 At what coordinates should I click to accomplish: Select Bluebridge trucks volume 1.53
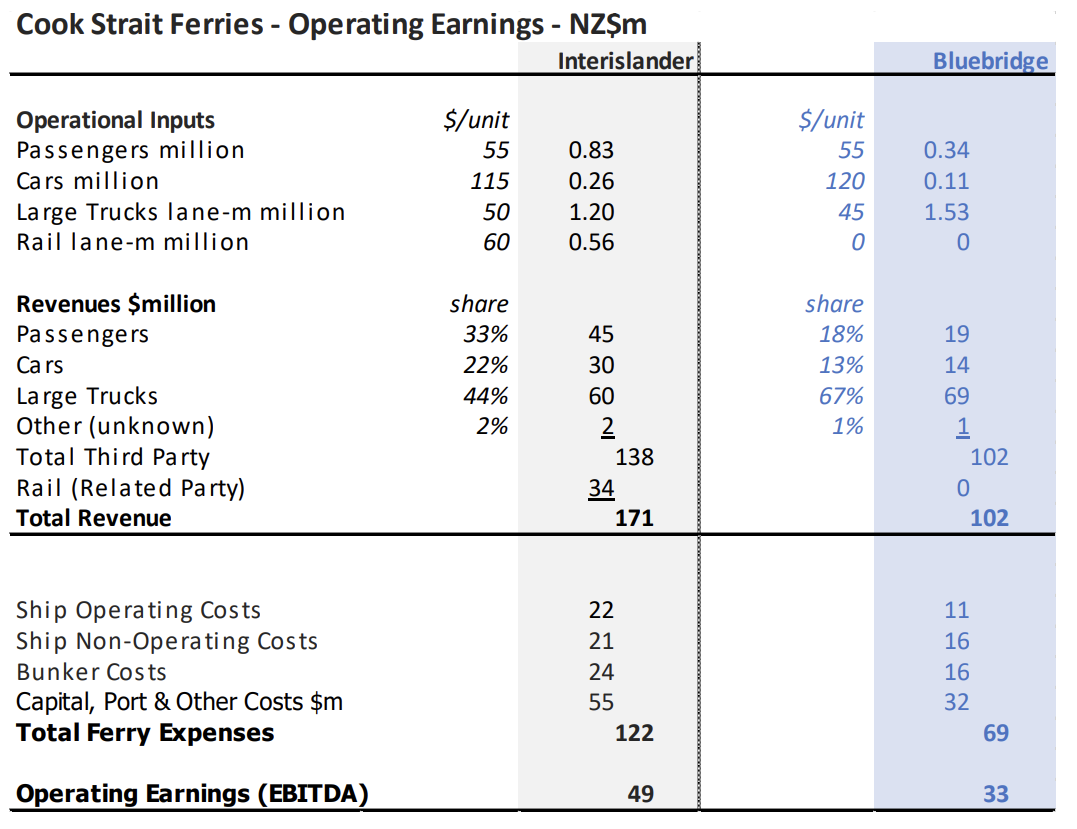(946, 212)
